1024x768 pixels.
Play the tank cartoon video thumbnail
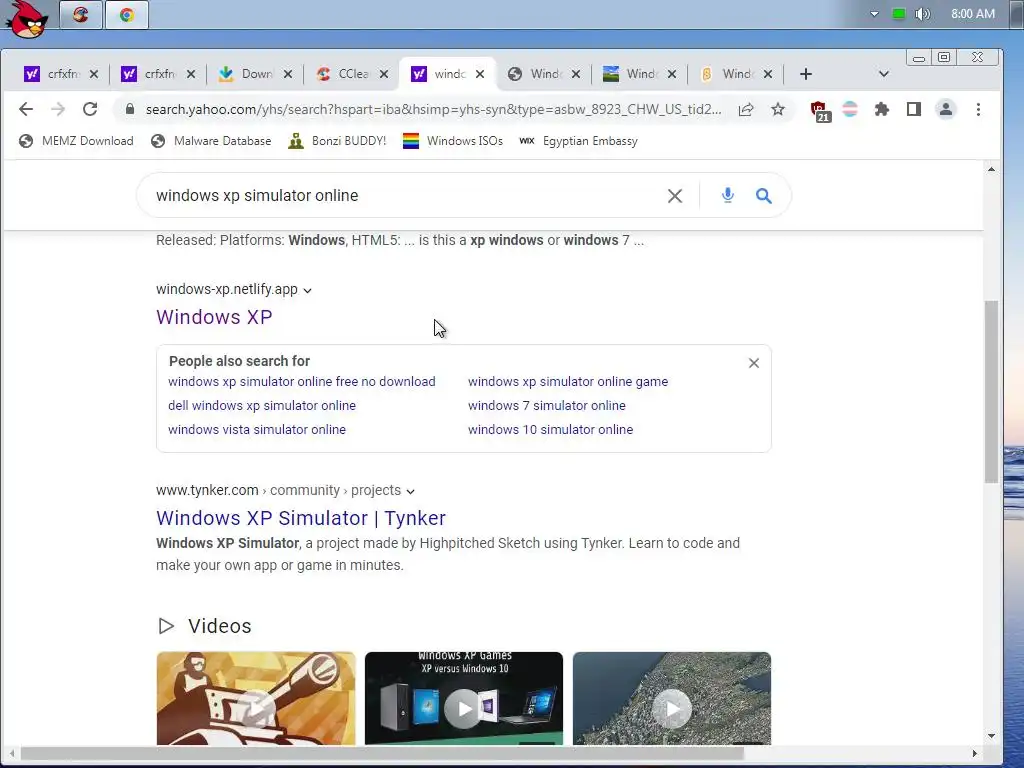pos(256,699)
